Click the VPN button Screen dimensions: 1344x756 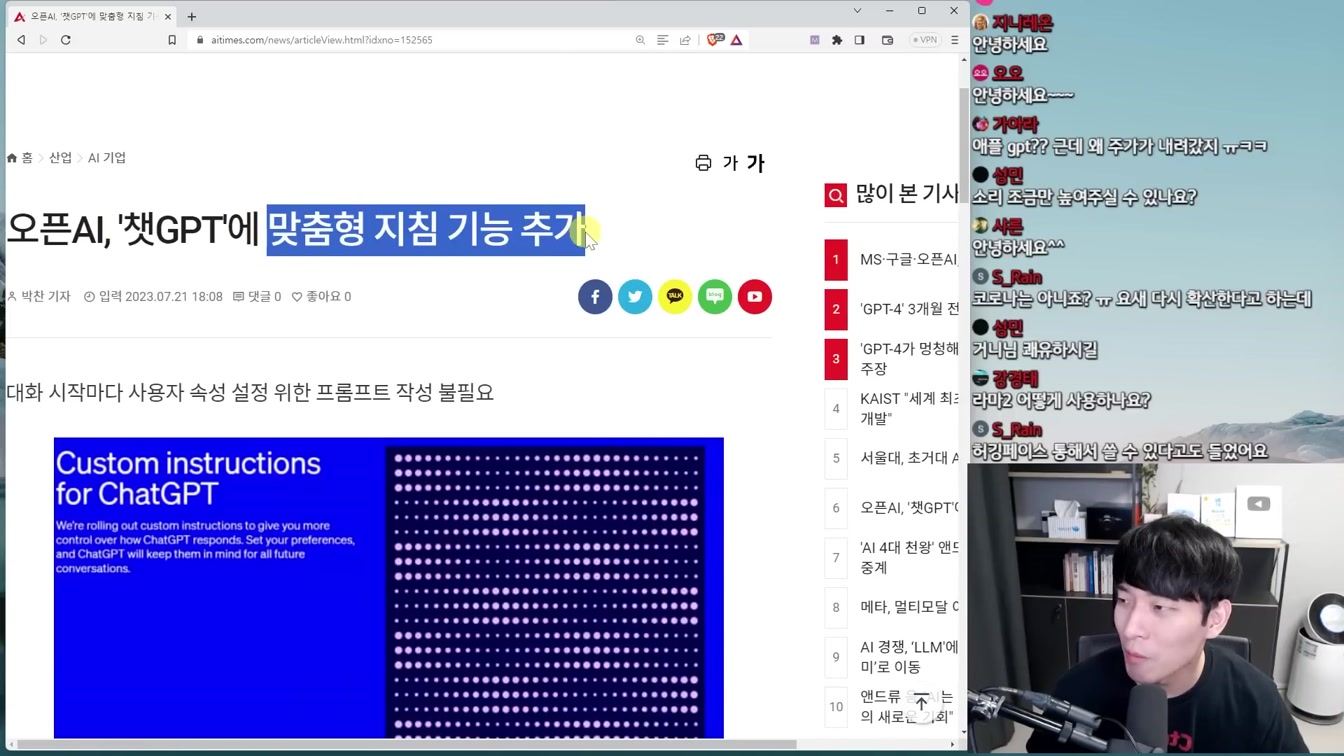click(924, 40)
